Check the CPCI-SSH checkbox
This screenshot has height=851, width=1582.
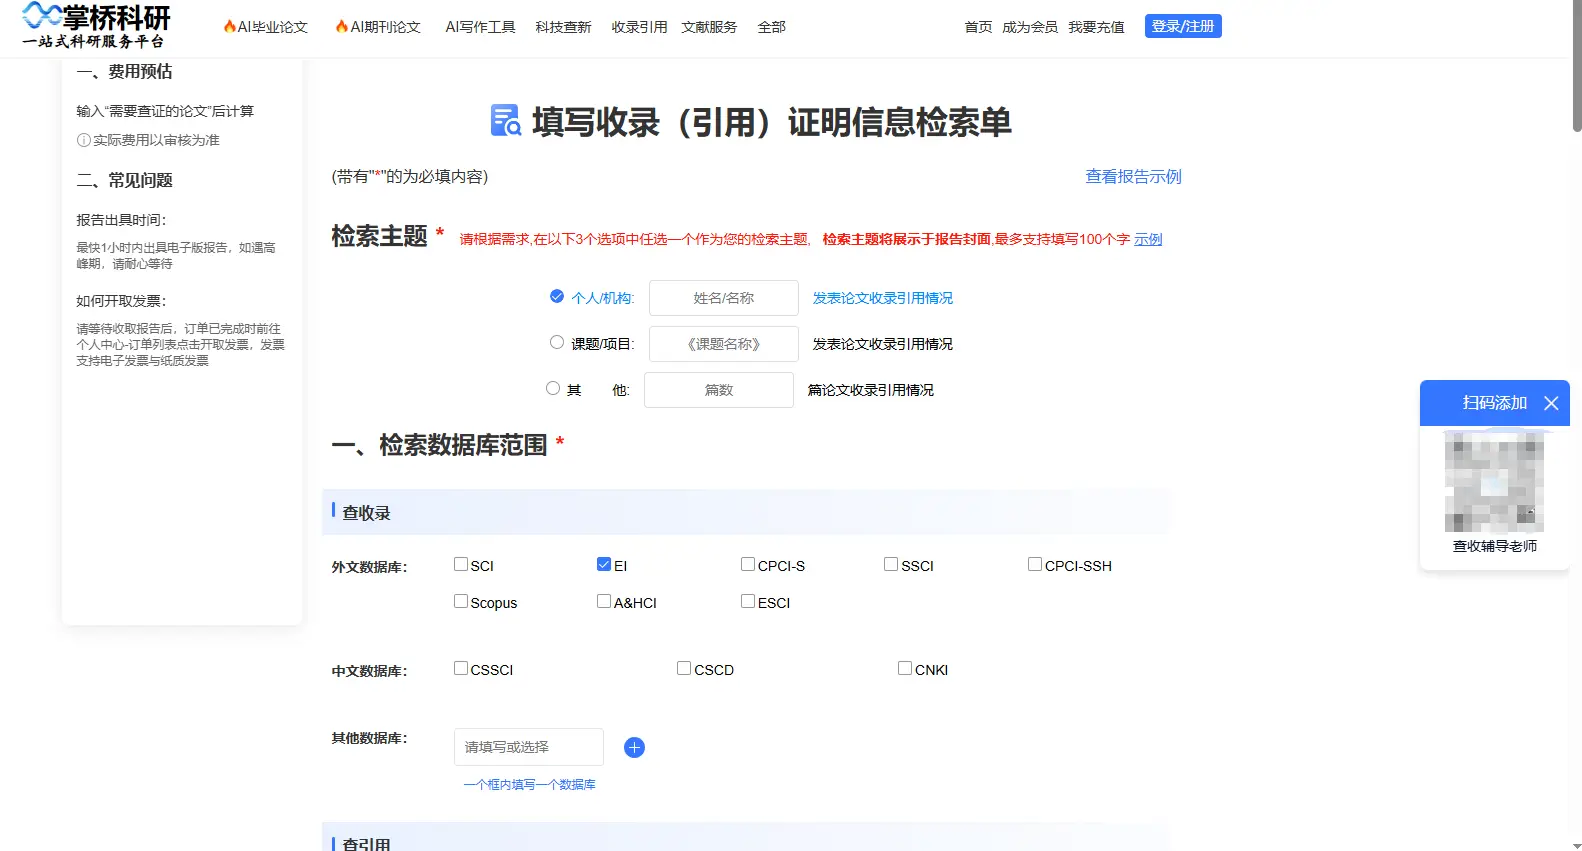click(1035, 564)
